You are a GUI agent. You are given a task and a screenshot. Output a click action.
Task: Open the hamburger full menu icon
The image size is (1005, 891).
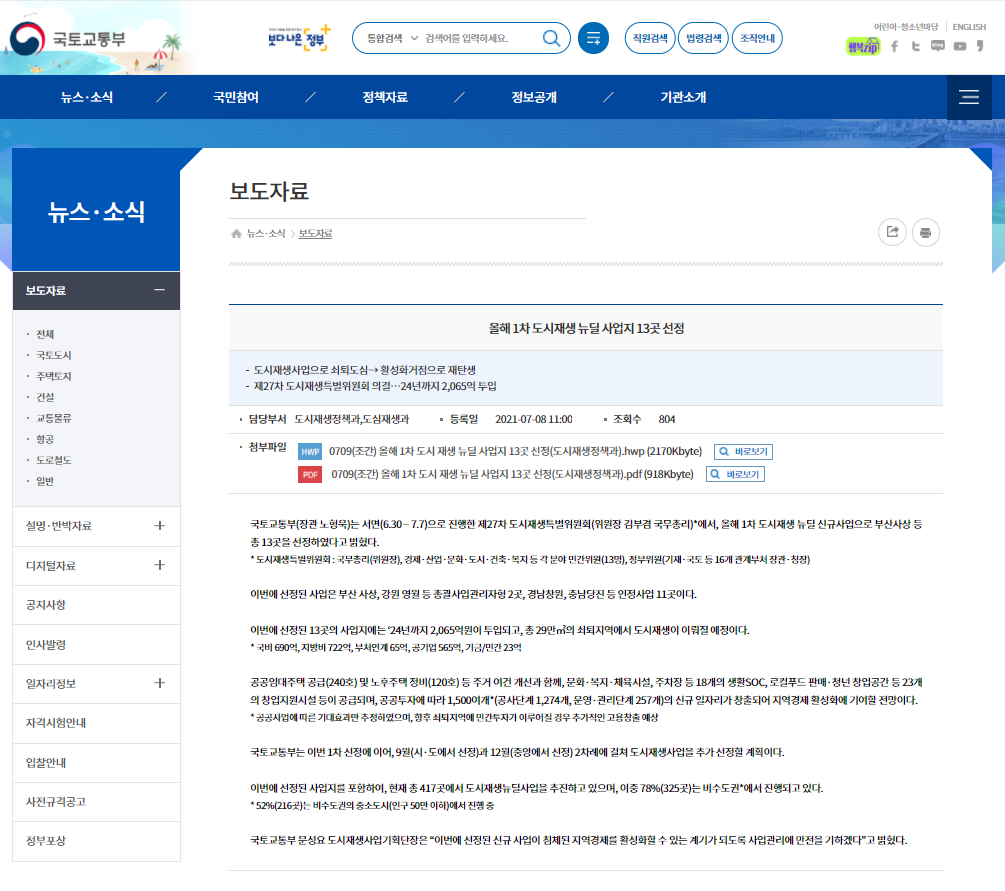[x=968, y=97]
